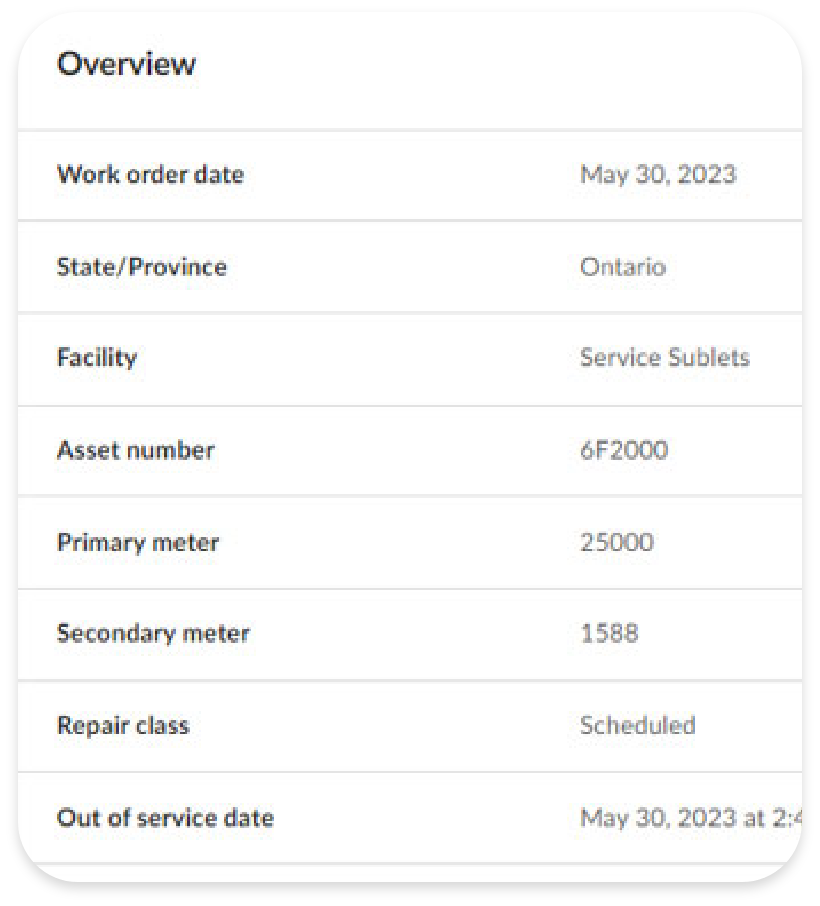Click the Service Sublets value

click(x=665, y=358)
